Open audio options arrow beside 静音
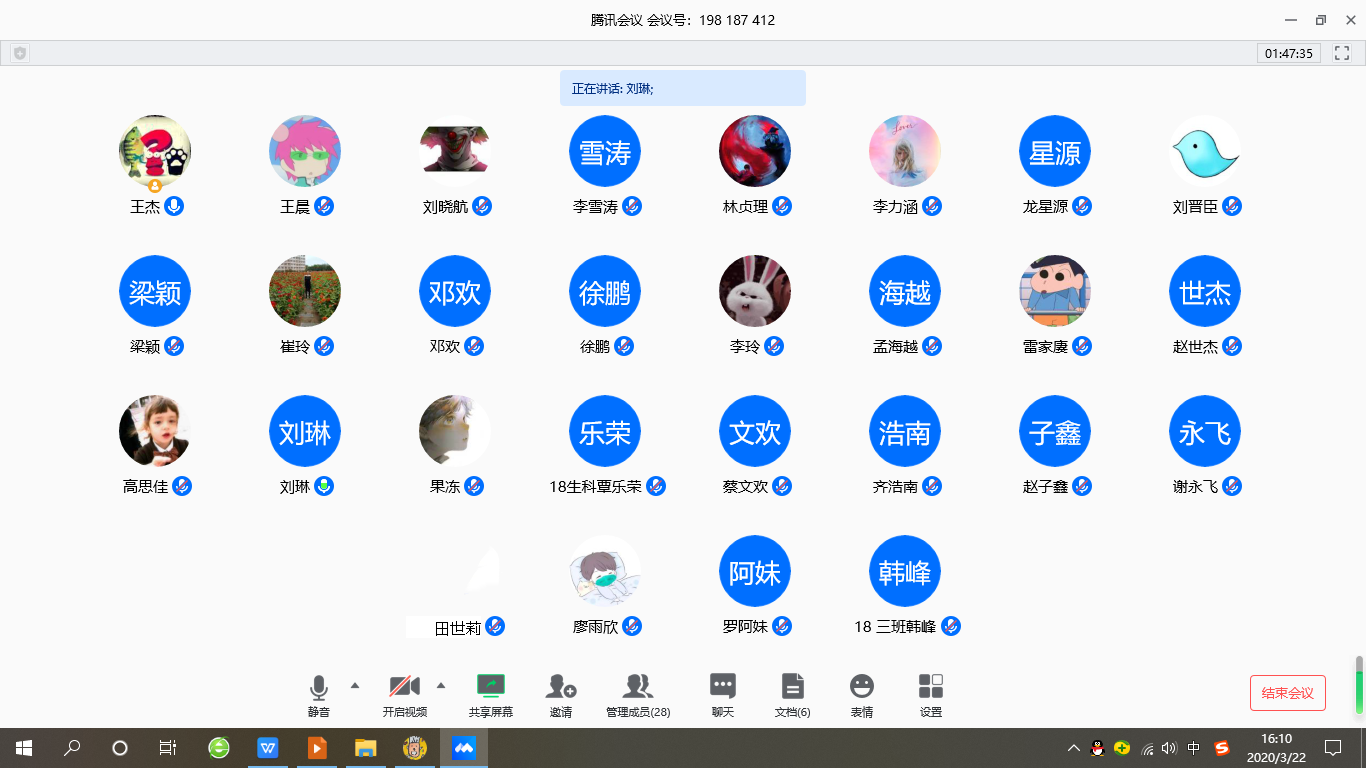The width and height of the screenshot is (1366, 768). (354, 685)
